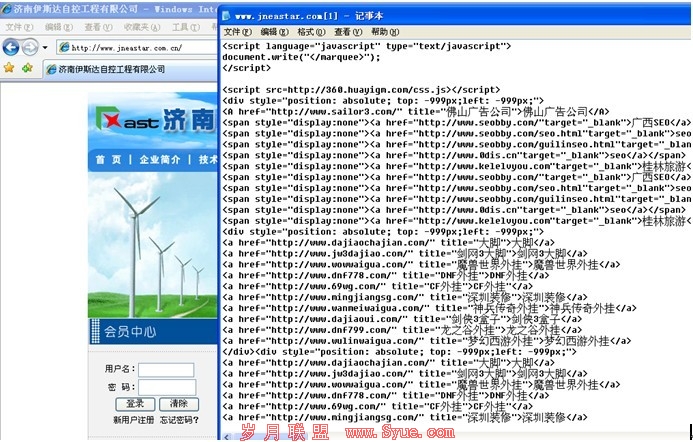Click the 清除 button
This screenshot has height=442, width=693.
pos(179,404)
